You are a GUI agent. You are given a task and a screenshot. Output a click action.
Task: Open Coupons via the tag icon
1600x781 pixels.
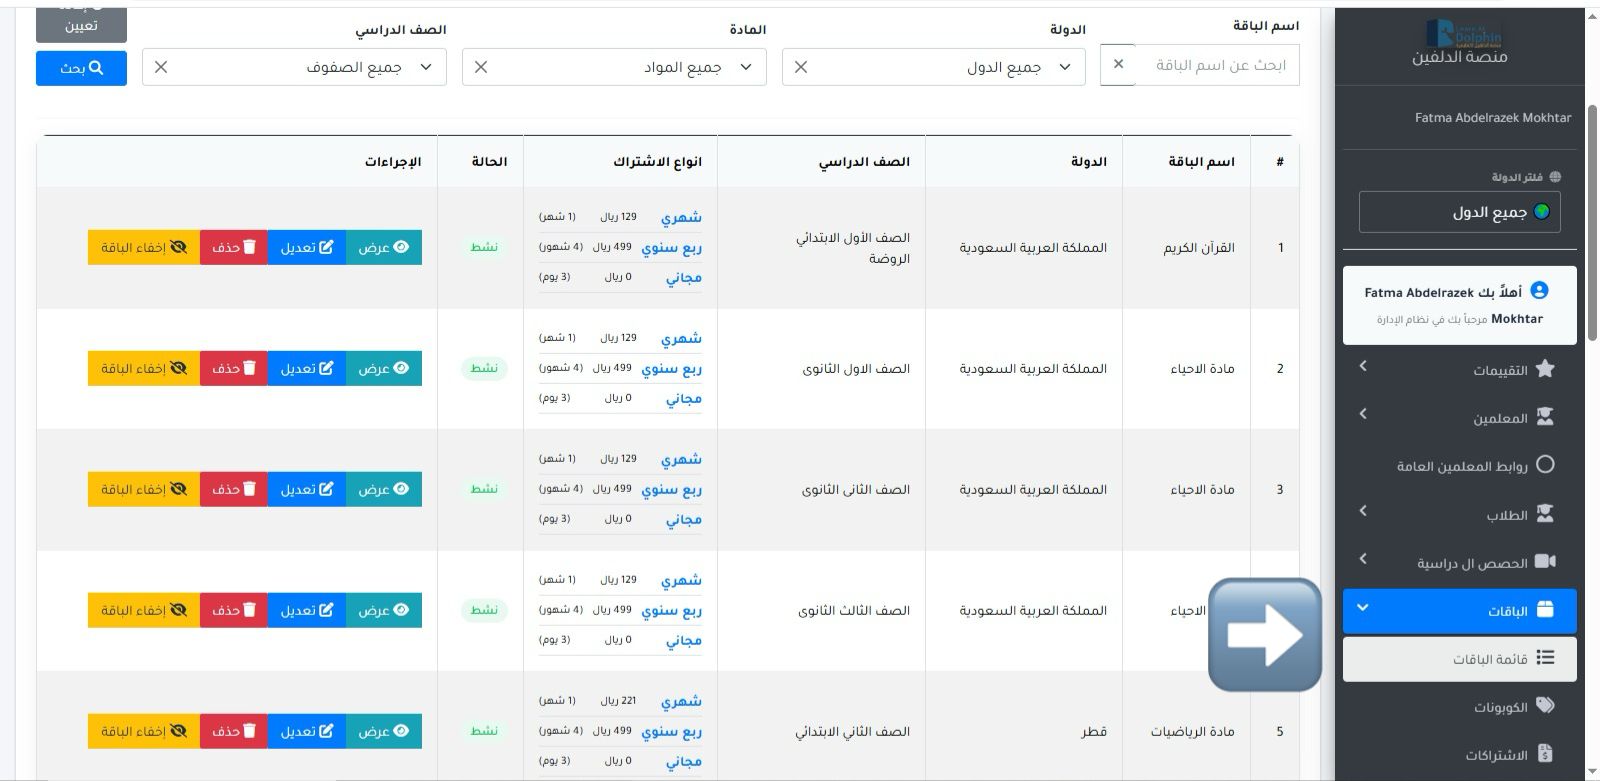pos(1545,706)
